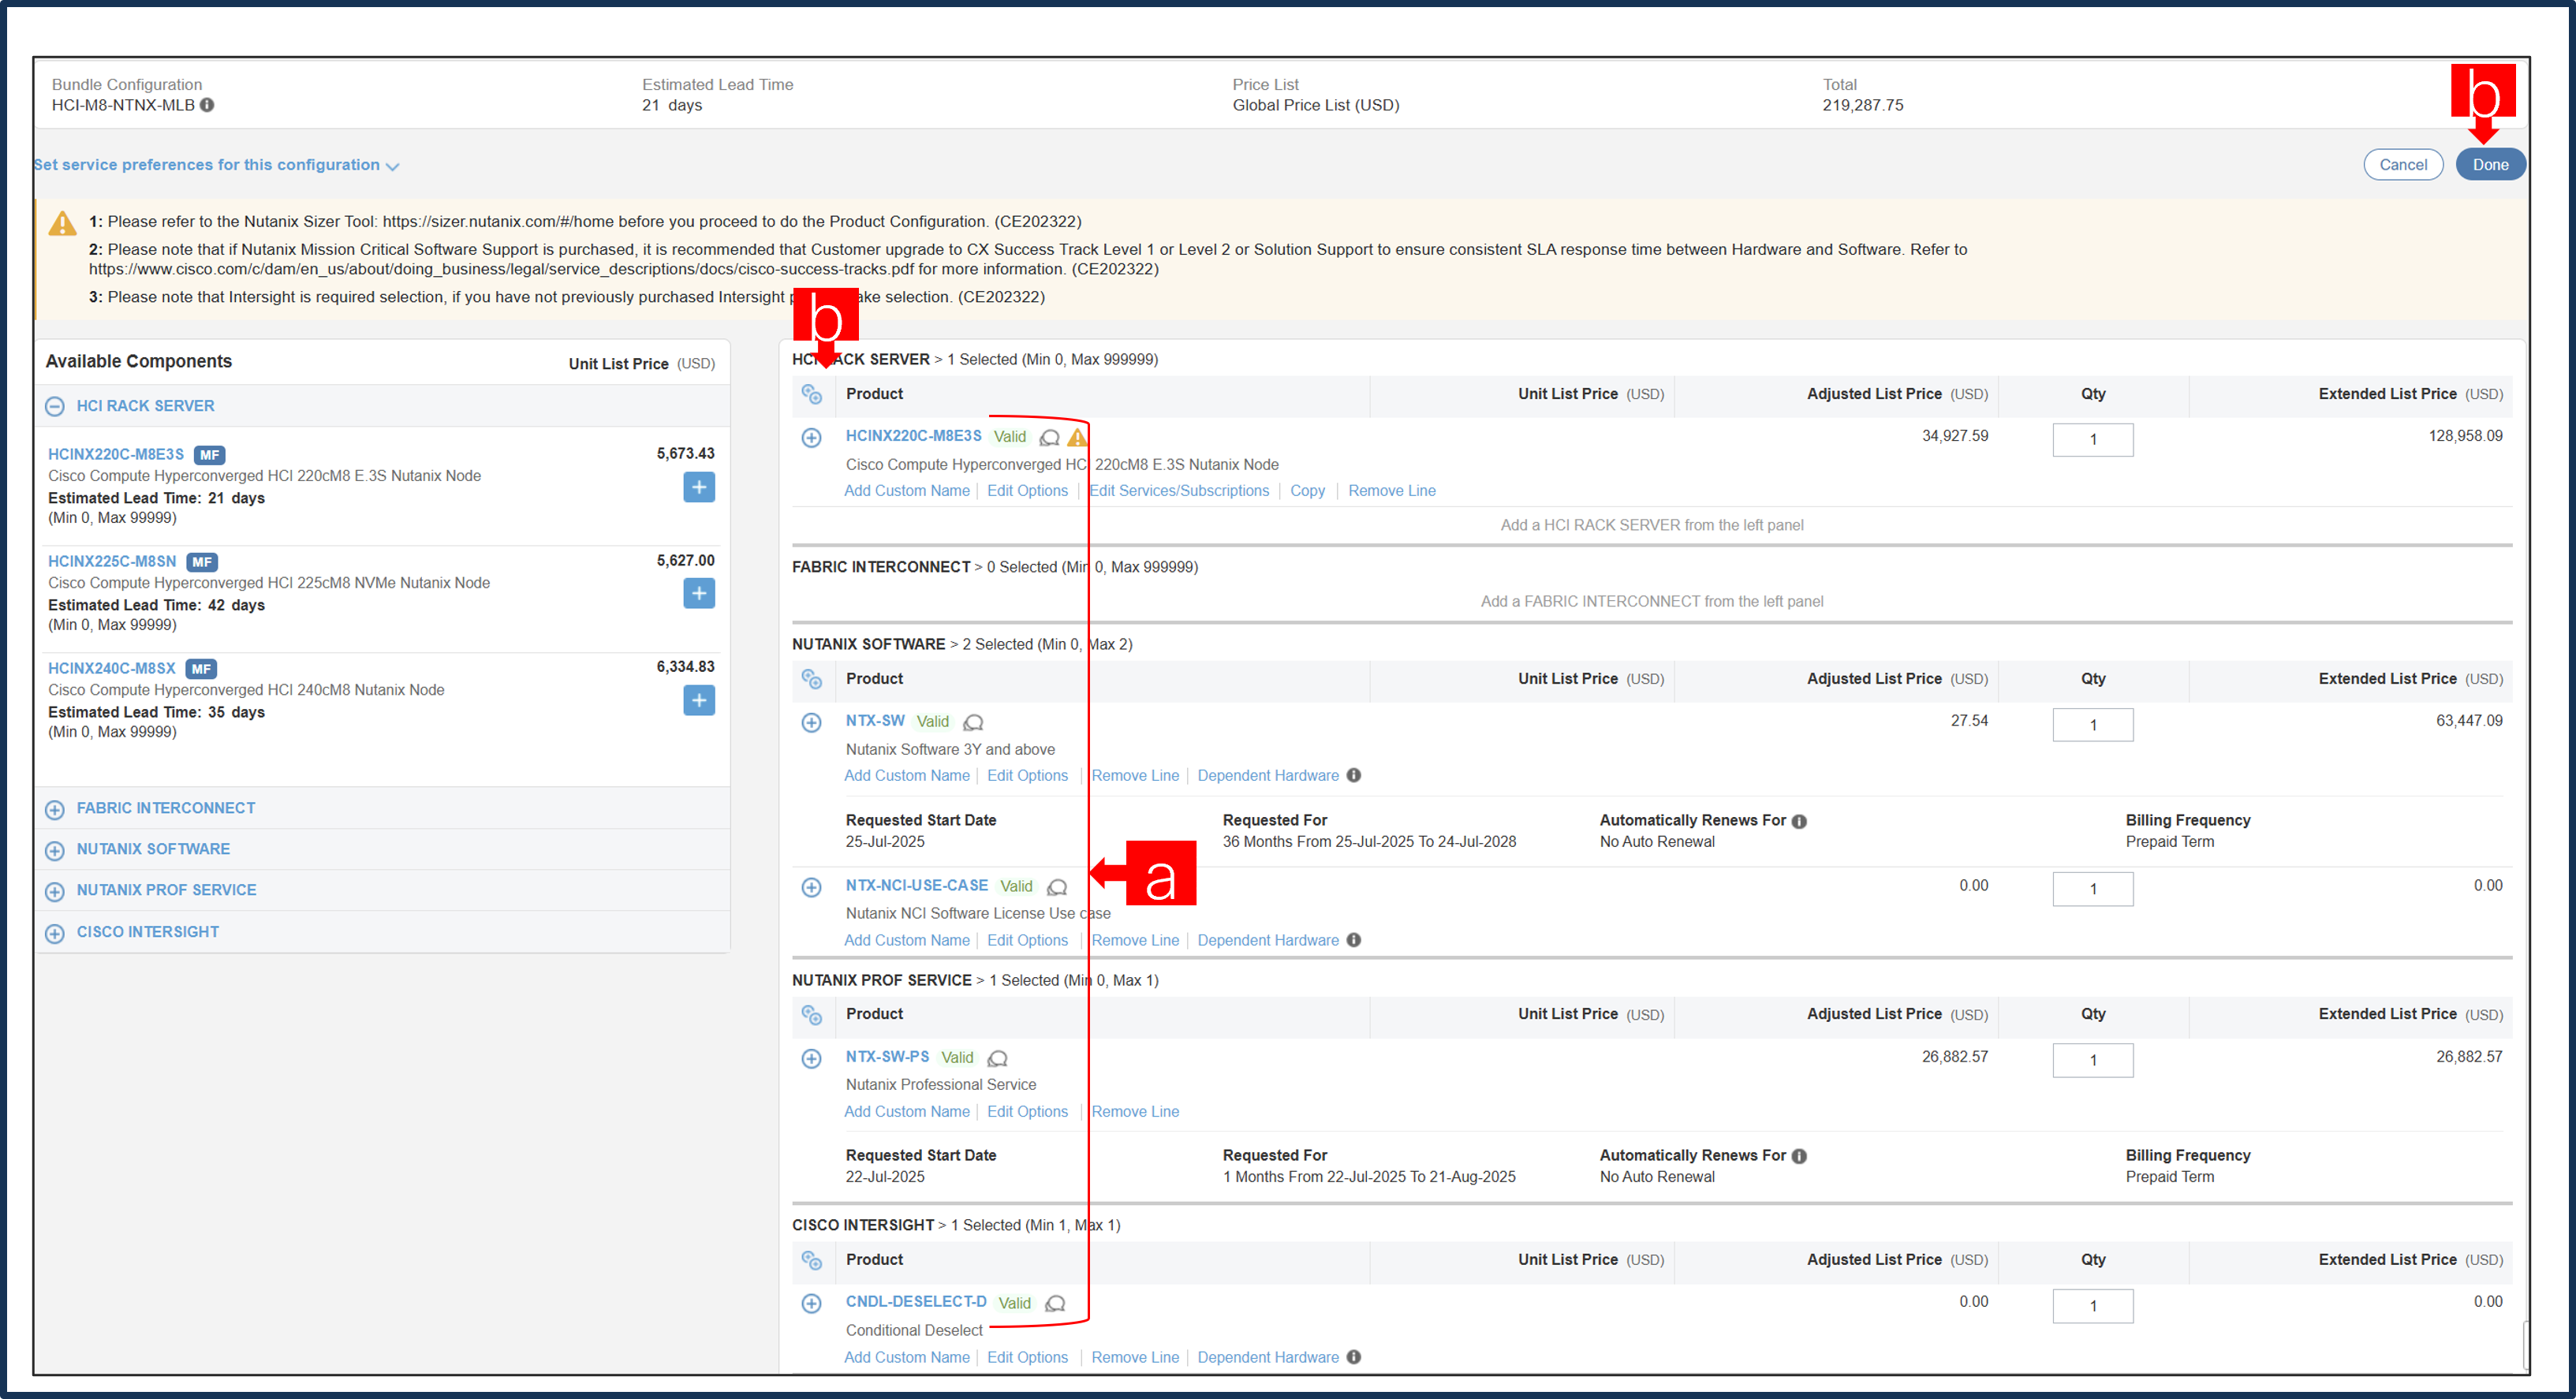Click Remove Line for NTX-SW-PS
This screenshot has height=1399, width=2576.
[1134, 1111]
